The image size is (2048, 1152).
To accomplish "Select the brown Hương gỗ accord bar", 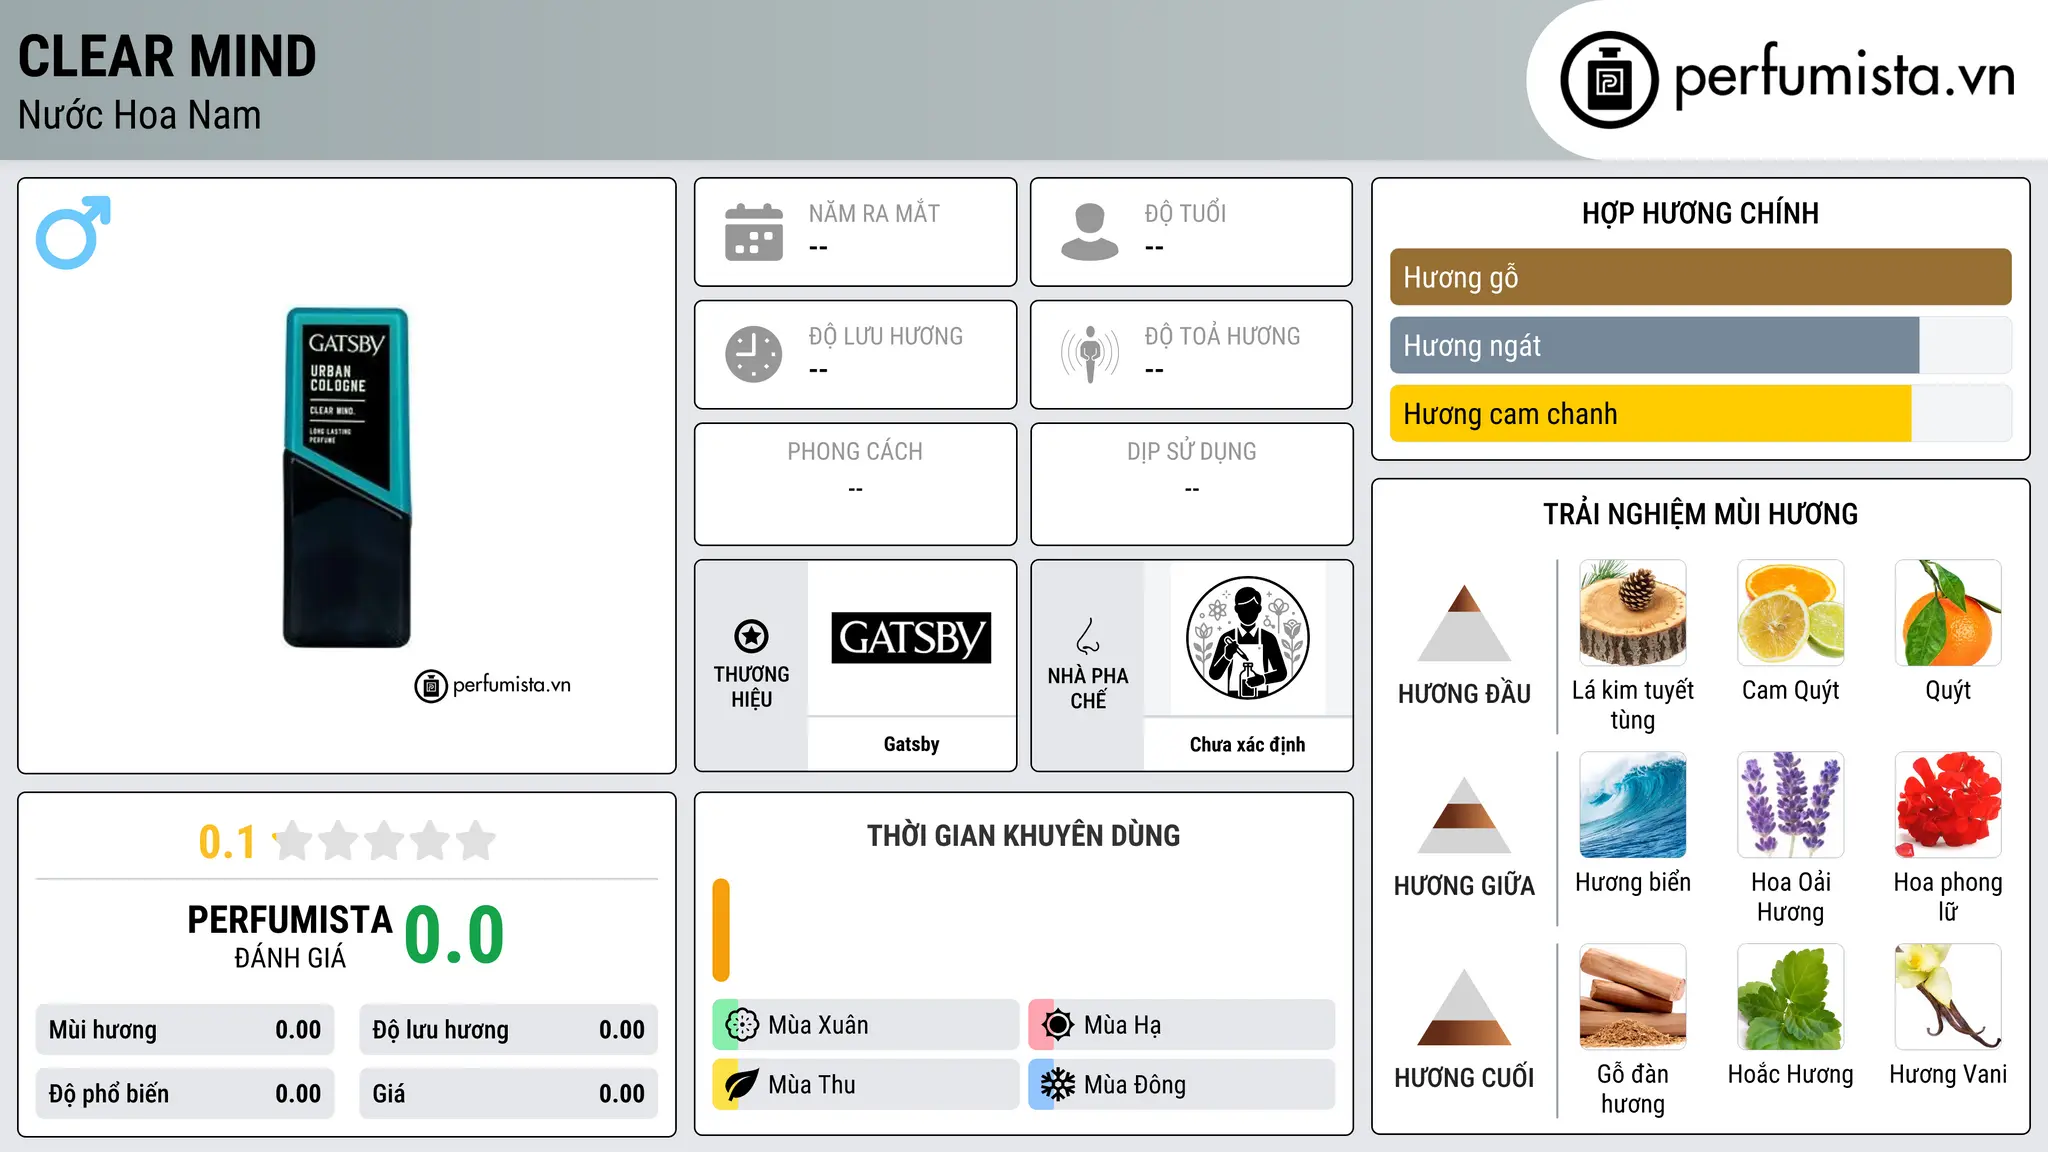I will (x=1700, y=277).
